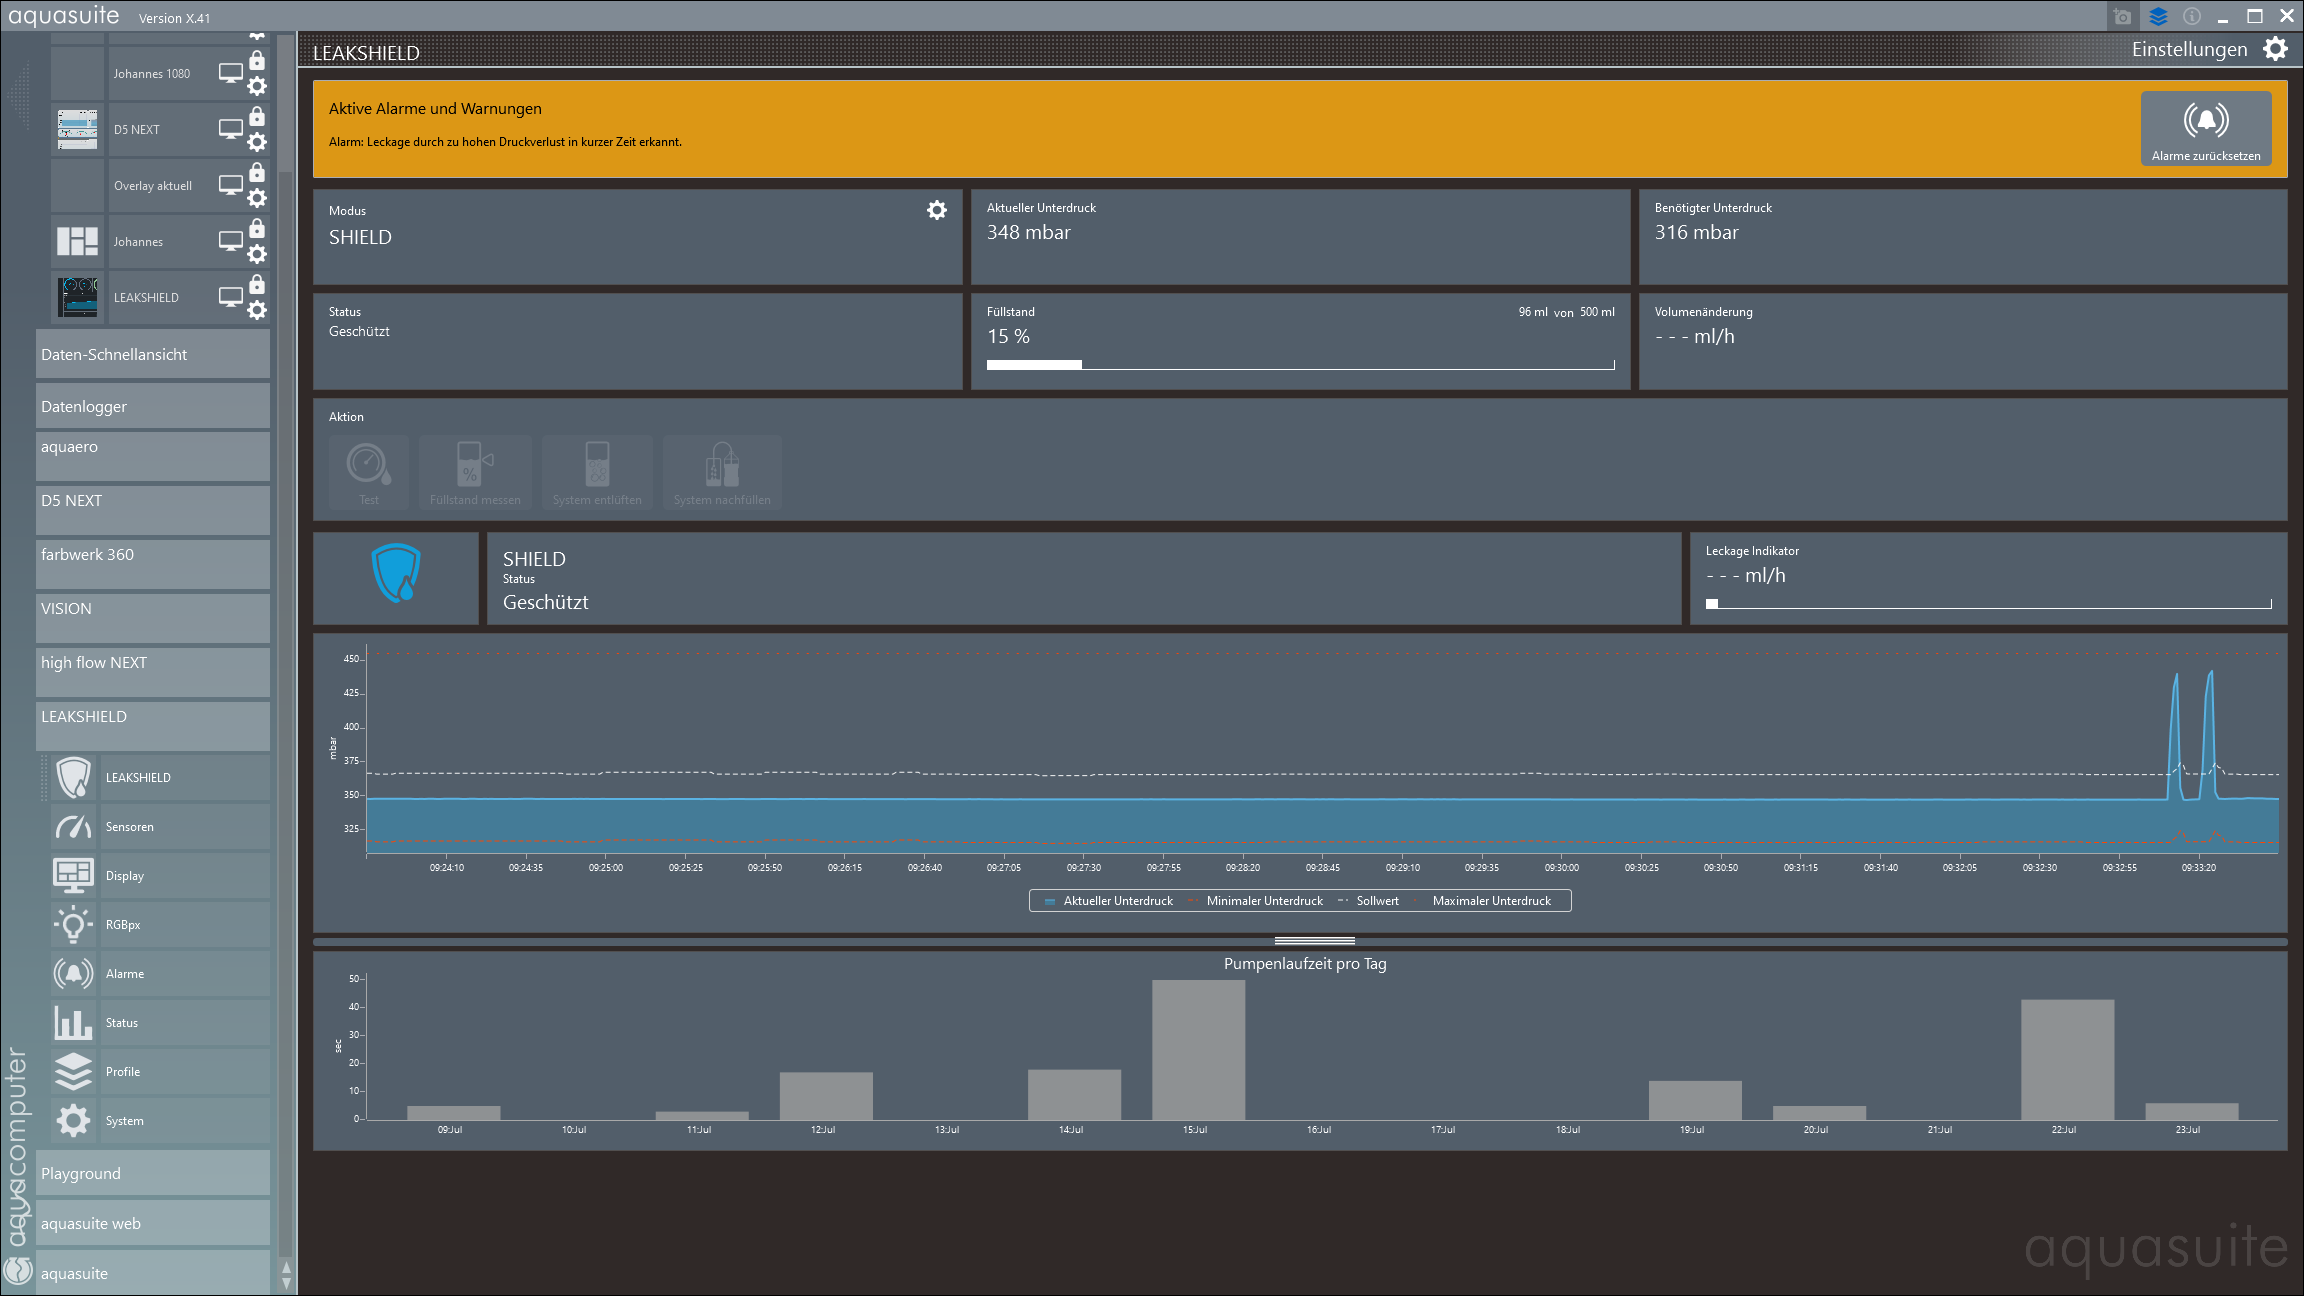Screen dimensions: 2304x1296
Task: Toggle Maximaler Unterdruck series in chart legend
Action: (x=1483, y=901)
